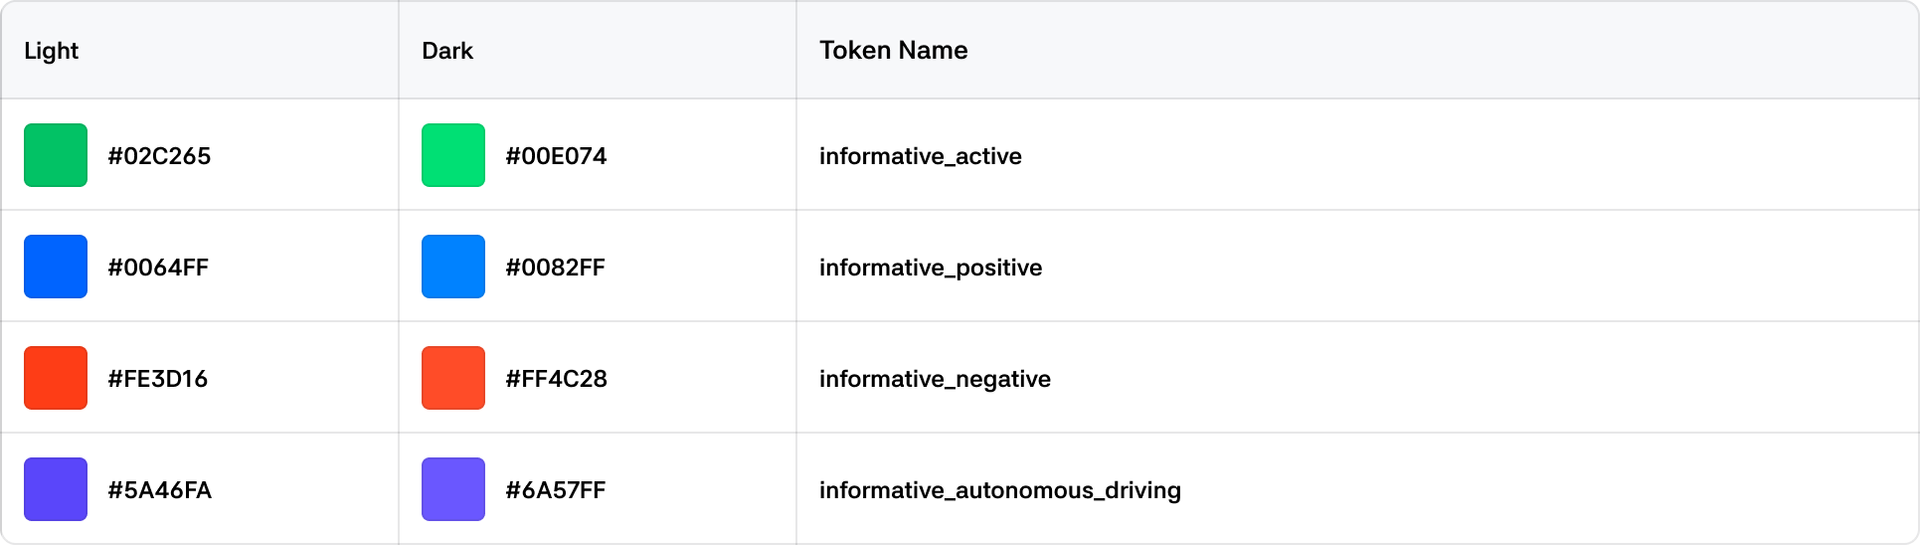The image size is (1920, 545).
Task: Select the informative_active token name
Action: coord(920,156)
